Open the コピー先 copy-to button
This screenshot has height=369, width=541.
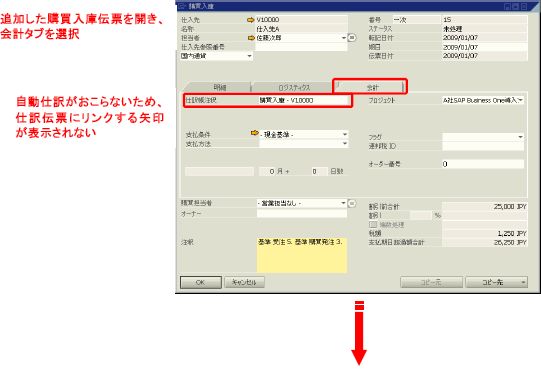[496, 282]
